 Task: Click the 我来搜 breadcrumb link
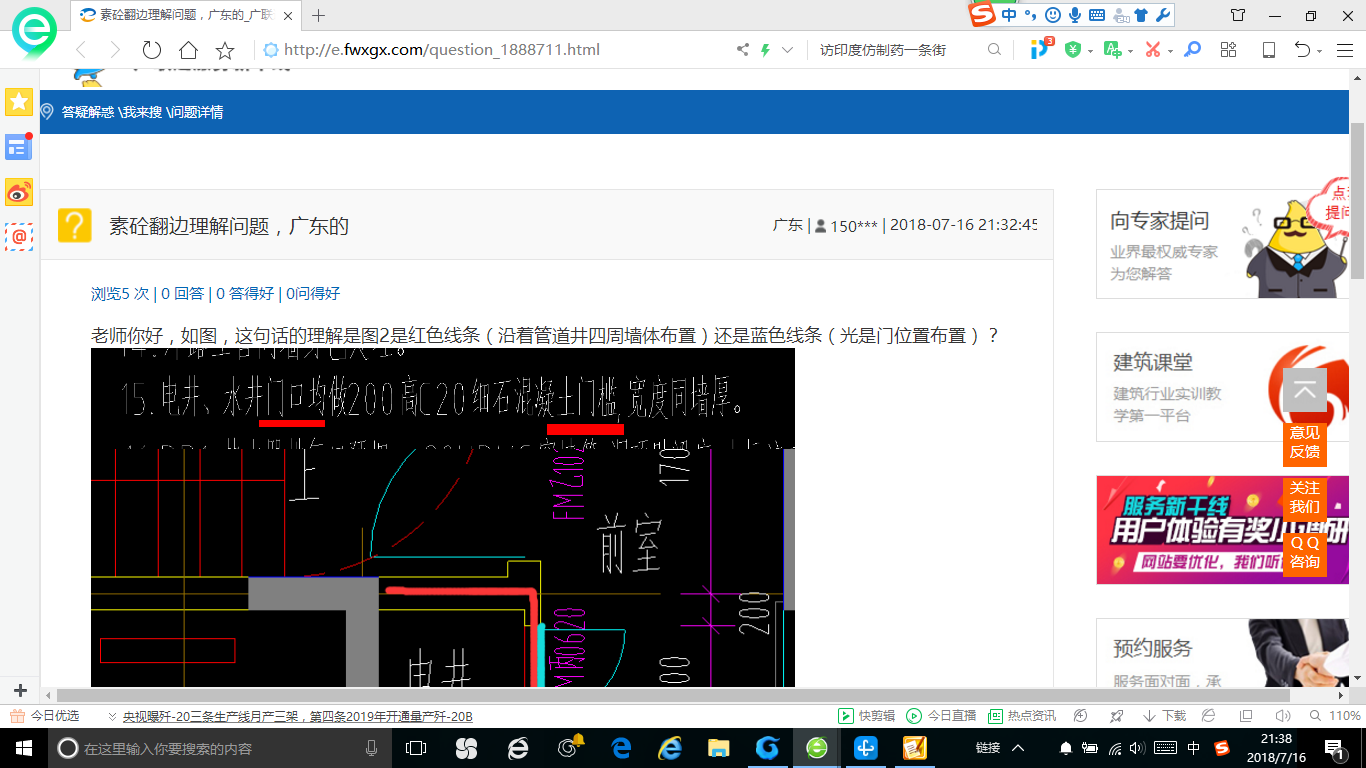141,112
